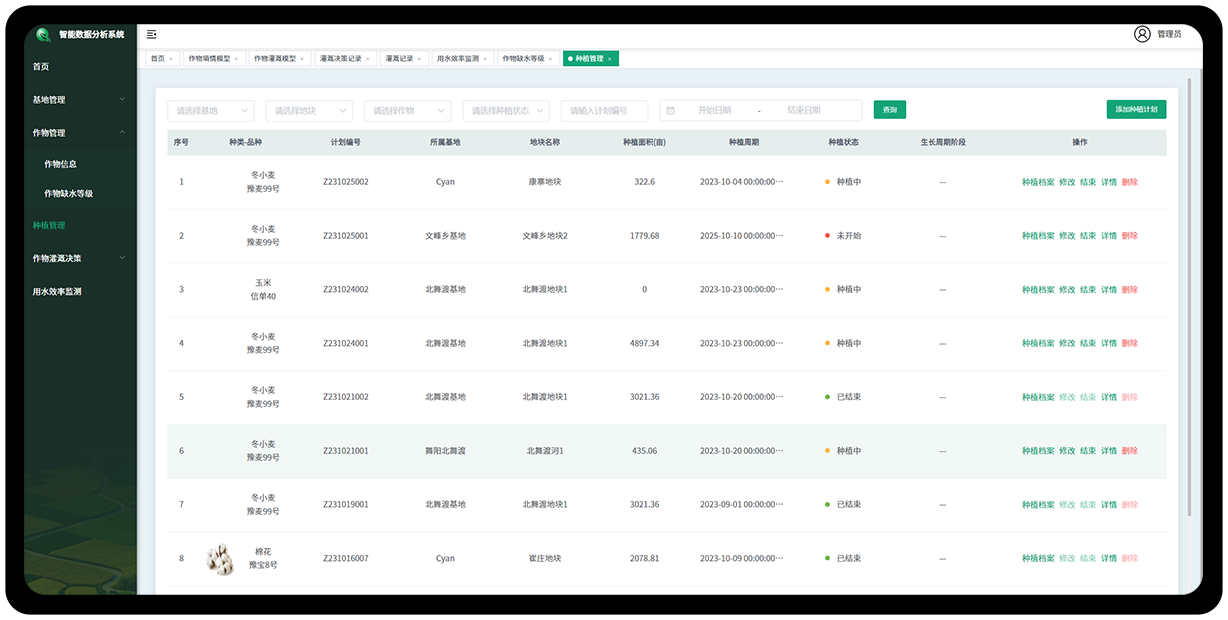The height and width of the screenshot is (620, 1228).
Task: Expand 基地管理 in the sidebar
Action: point(78,100)
